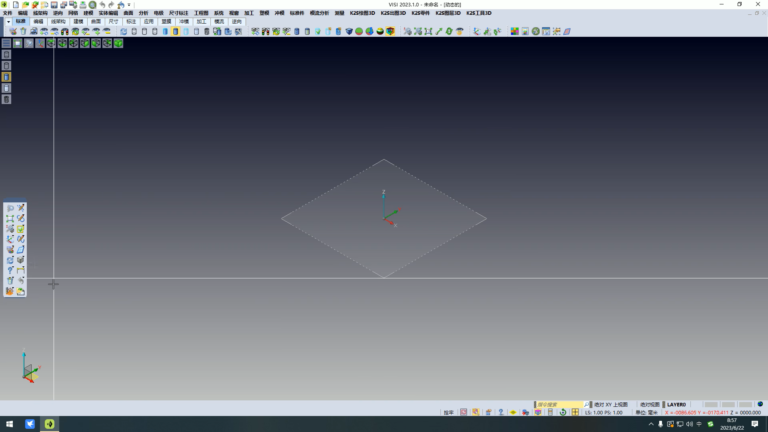Click the VISI app icon in the taskbar
This screenshot has height=432, width=768.
49,424
